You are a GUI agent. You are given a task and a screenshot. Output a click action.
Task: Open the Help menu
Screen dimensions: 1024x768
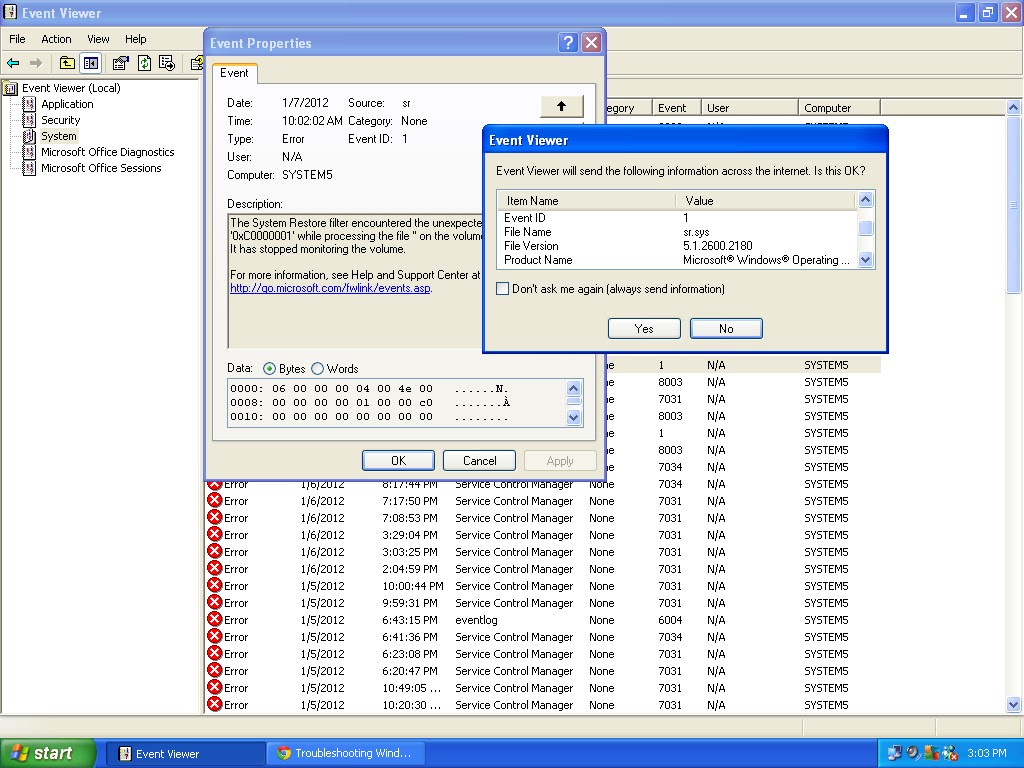[135, 39]
